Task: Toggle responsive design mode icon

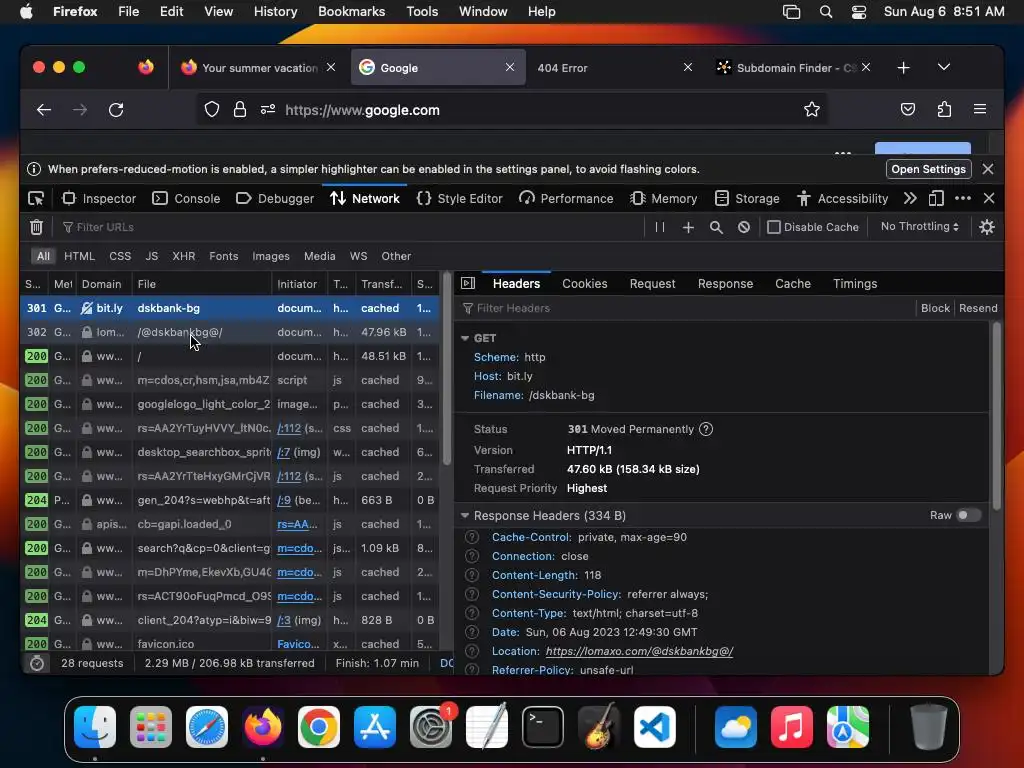Action: (936, 199)
